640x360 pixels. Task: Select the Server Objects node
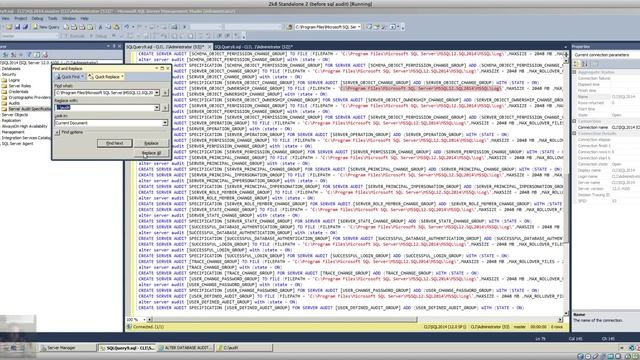[15, 115]
